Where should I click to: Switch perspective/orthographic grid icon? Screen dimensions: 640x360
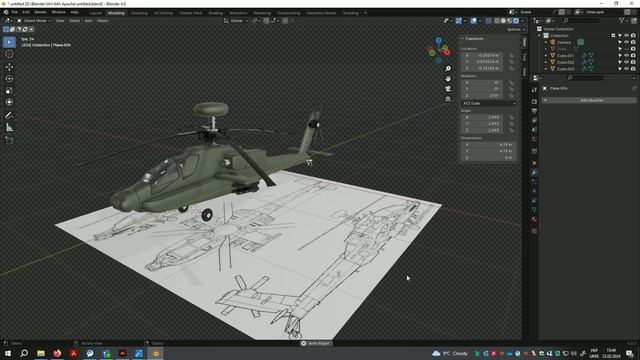448,98
